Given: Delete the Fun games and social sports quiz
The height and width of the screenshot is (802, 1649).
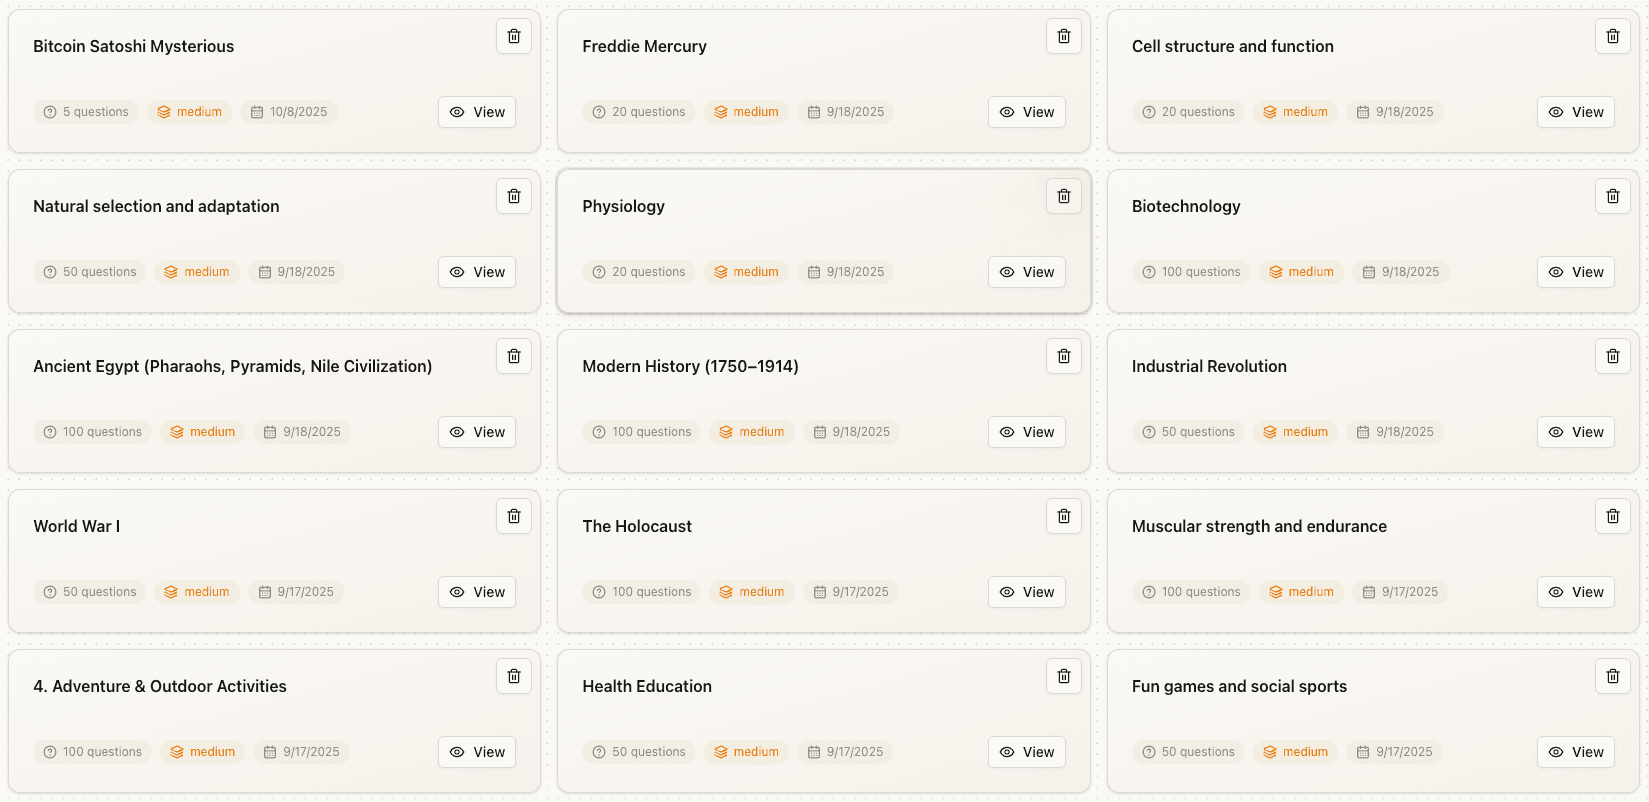Looking at the screenshot, I should tap(1613, 676).
